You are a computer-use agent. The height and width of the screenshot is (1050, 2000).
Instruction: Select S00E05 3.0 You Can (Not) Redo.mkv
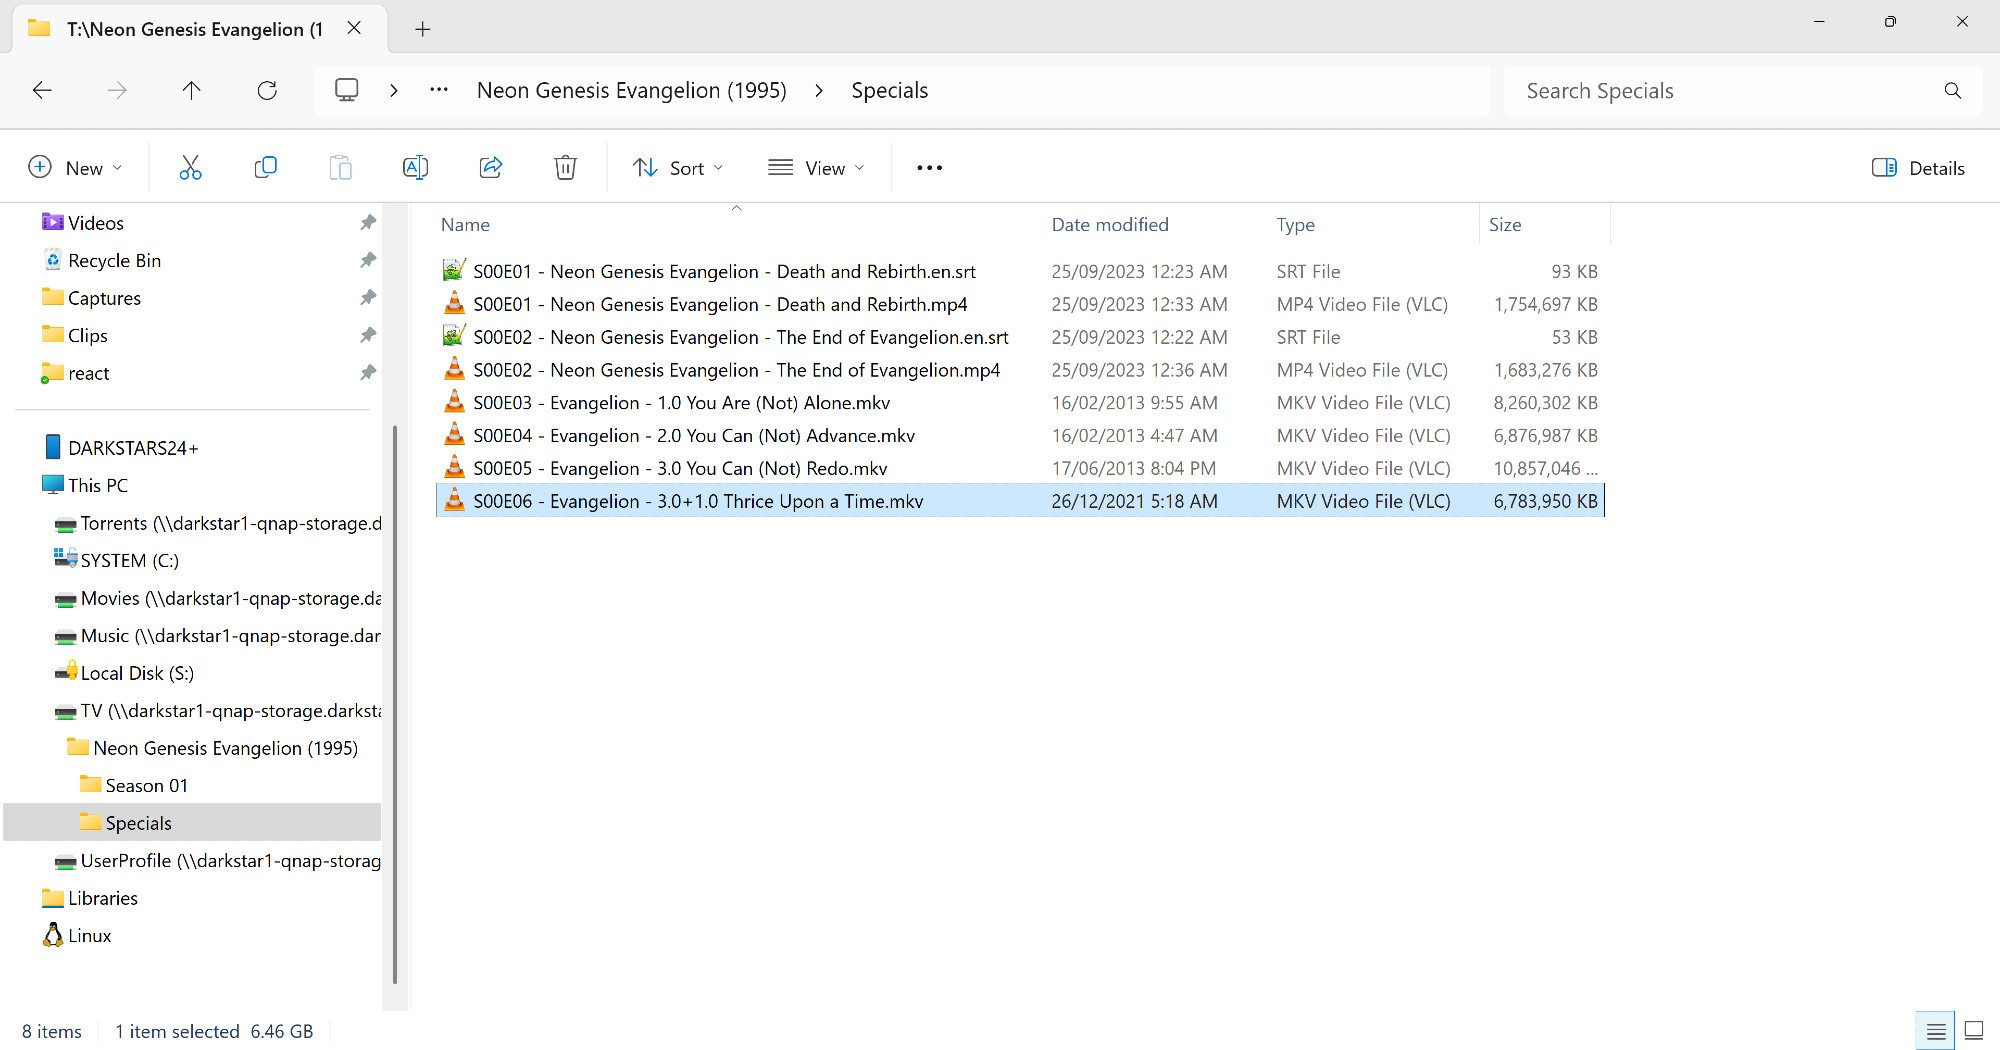(x=1020, y=468)
